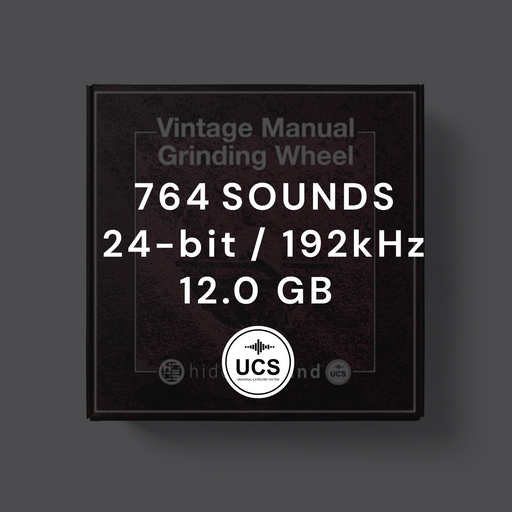This screenshot has width=512, height=512.
Task: Click the 'Grinding Wheel' title line
Action: coord(256,156)
